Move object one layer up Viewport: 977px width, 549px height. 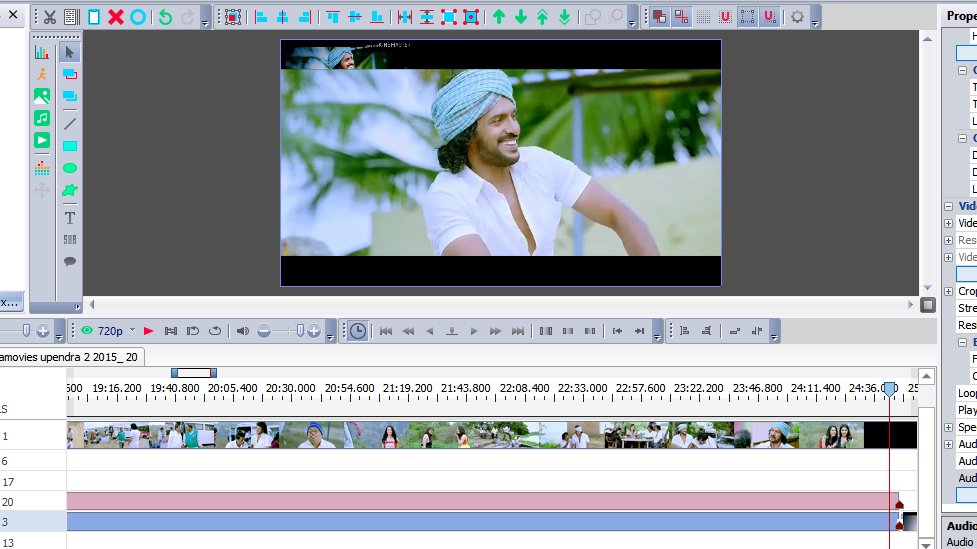tap(498, 17)
